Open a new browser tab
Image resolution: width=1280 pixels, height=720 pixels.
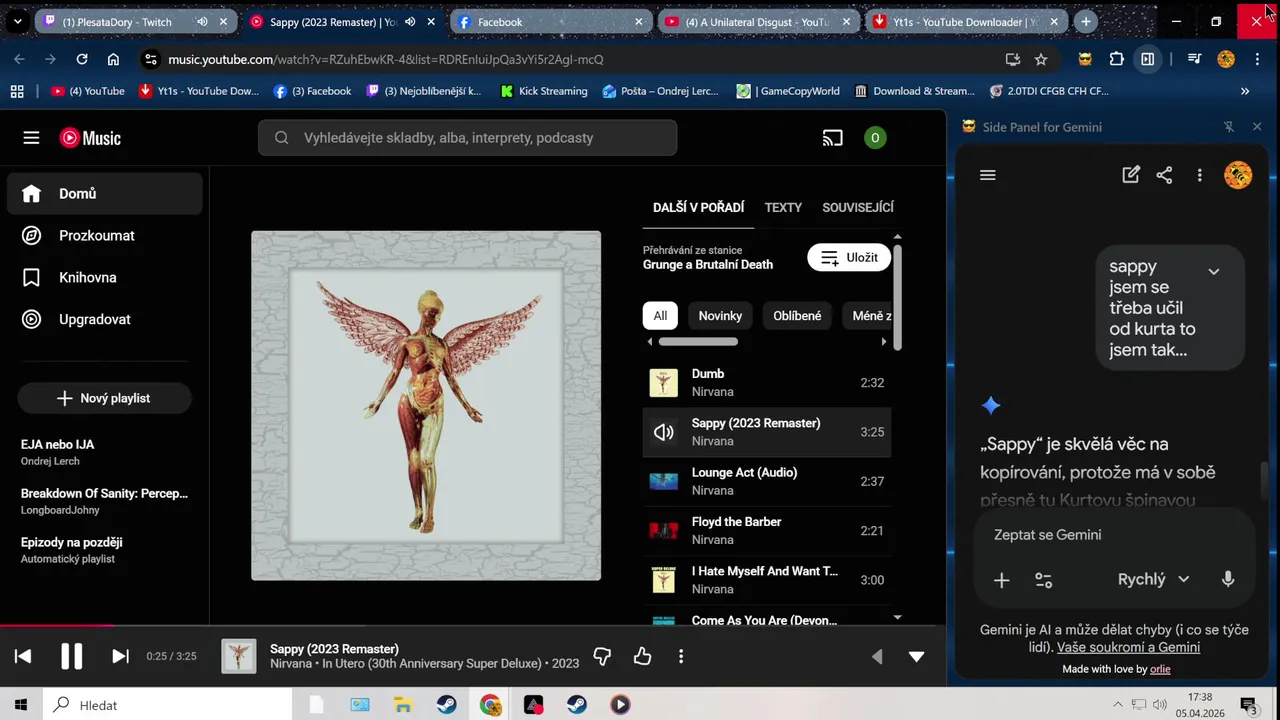(x=1086, y=21)
